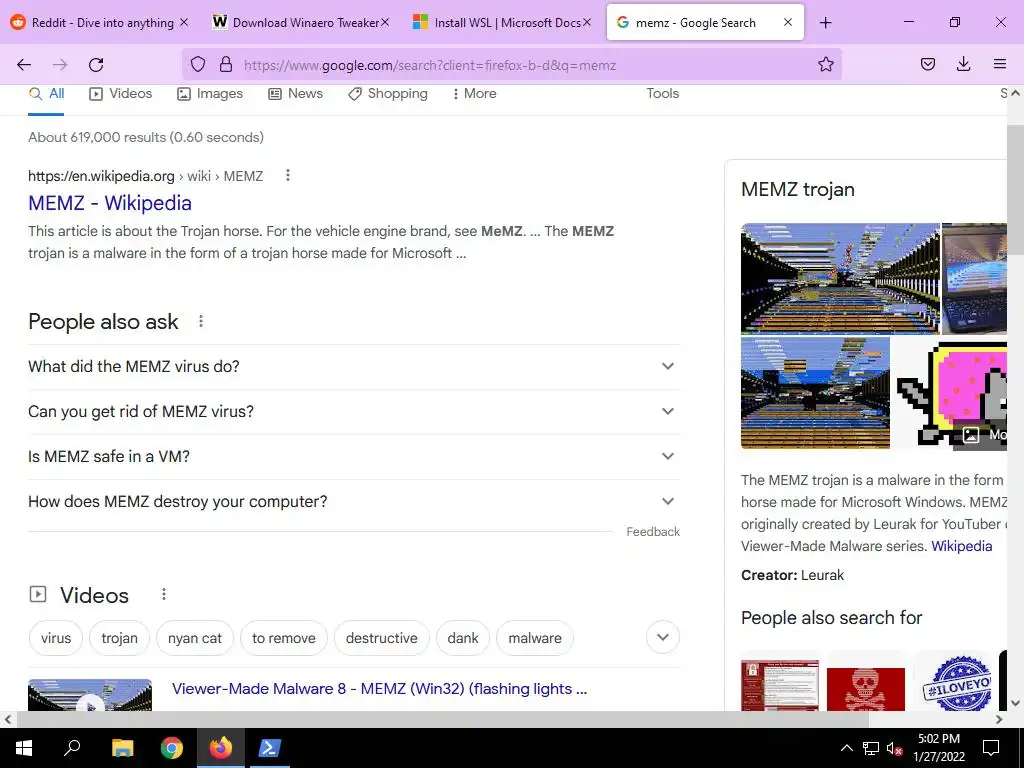Launch File Explorer from the taskbar

tap(122, 748)
